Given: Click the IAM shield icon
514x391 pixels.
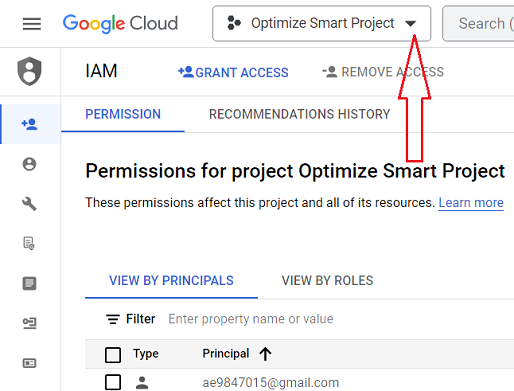Looking at the screenshot, I should point(30,71).
